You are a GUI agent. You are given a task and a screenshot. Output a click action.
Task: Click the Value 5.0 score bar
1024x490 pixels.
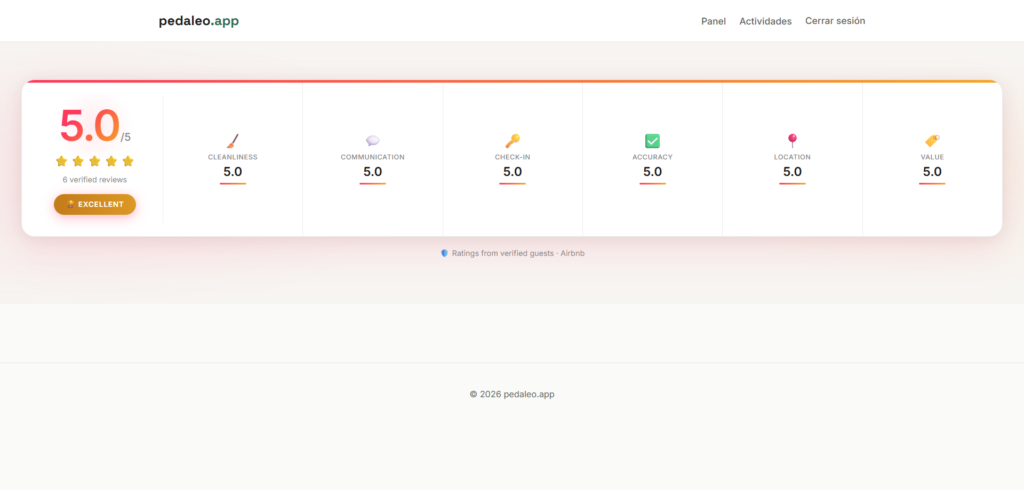click(x=932, y=184)
